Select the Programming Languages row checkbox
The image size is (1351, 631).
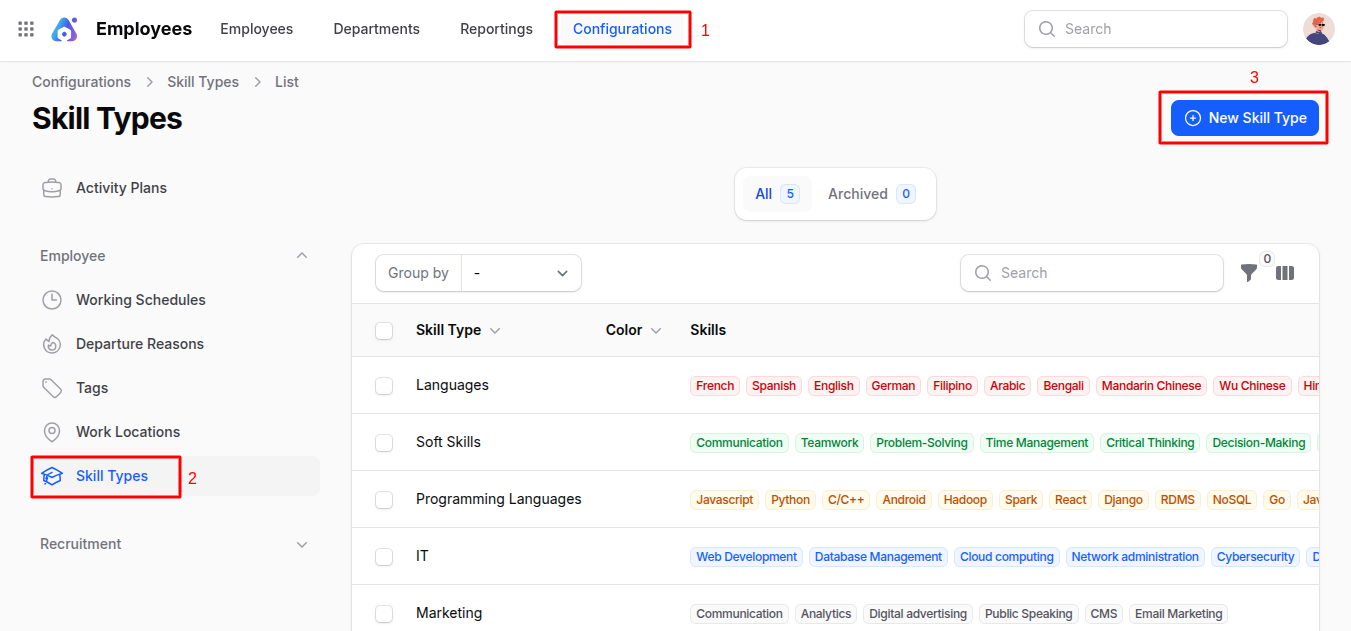pos(384,500)
